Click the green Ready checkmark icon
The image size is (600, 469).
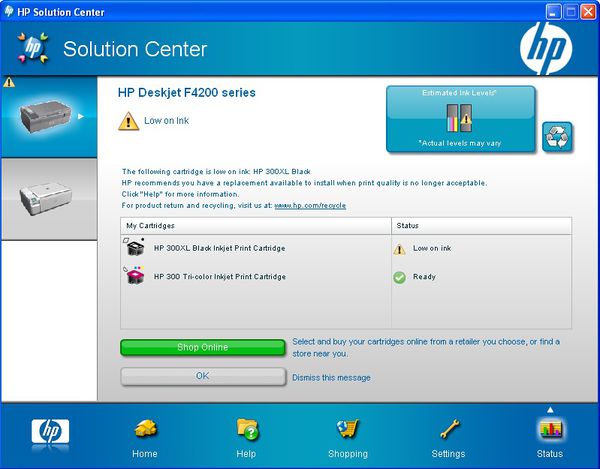pyautogui.click(x=399, y=277)
